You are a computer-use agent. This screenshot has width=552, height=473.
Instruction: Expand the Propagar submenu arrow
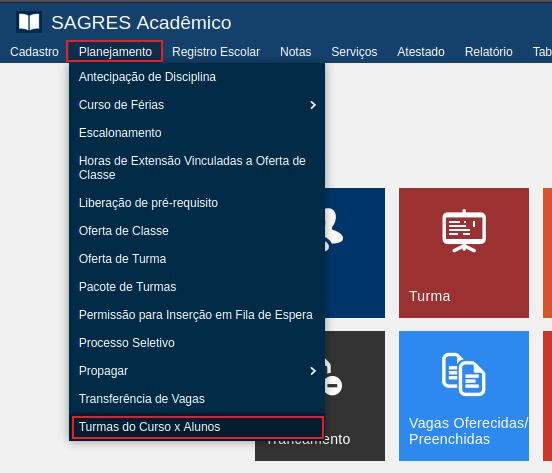coord(313,371)
